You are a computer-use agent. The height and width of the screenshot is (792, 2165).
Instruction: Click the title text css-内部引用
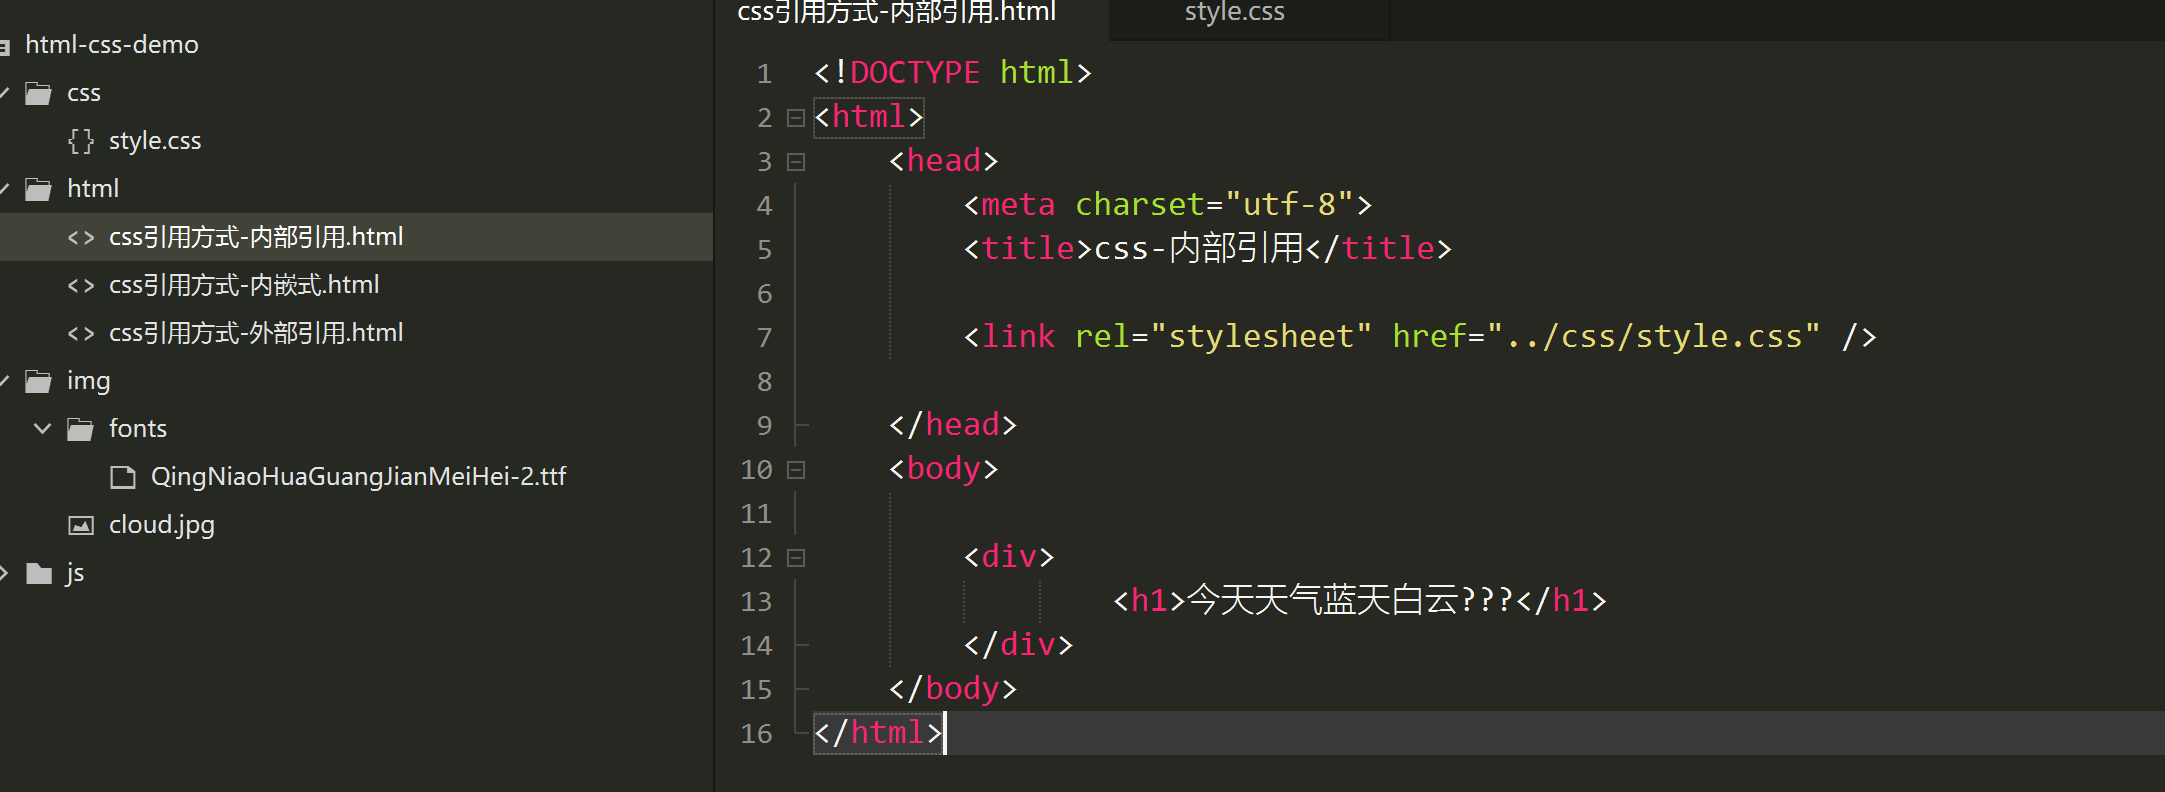(1199, 248)
